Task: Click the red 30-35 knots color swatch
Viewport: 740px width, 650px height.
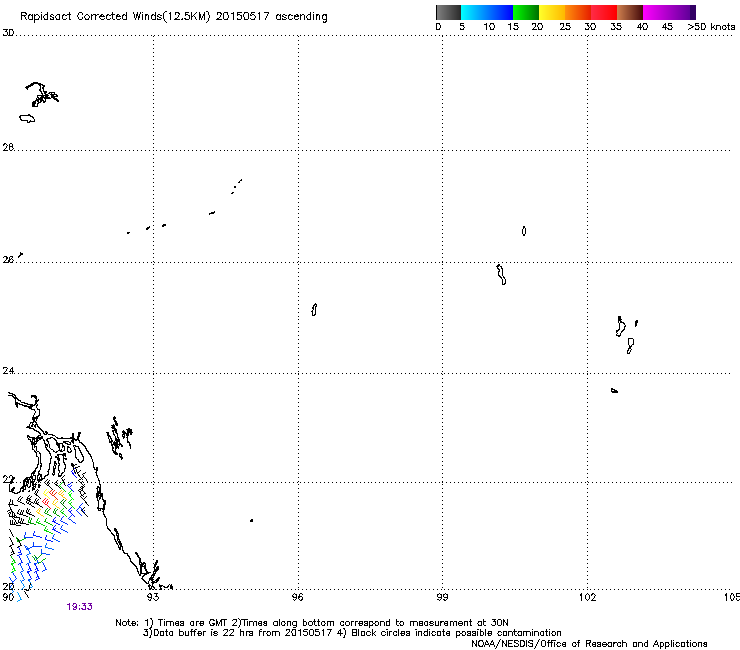Action: click(x=604, y=12)
